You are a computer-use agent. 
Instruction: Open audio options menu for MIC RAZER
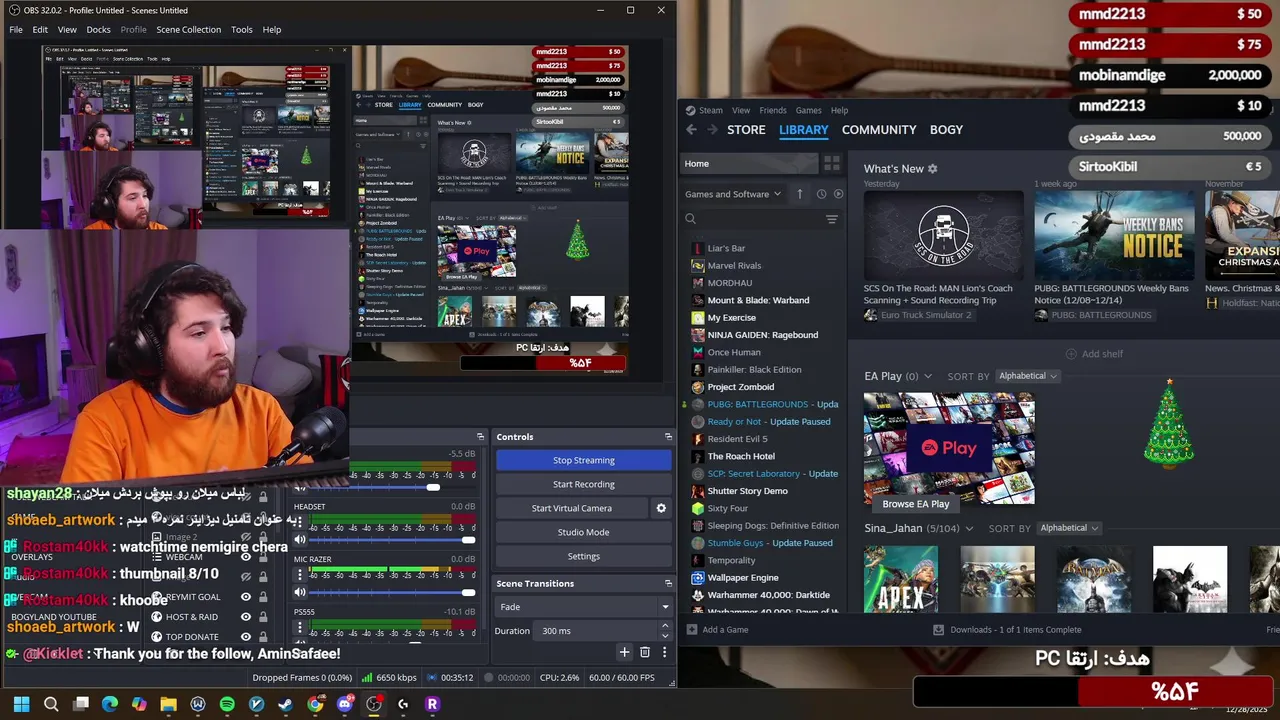click(299, 575)
